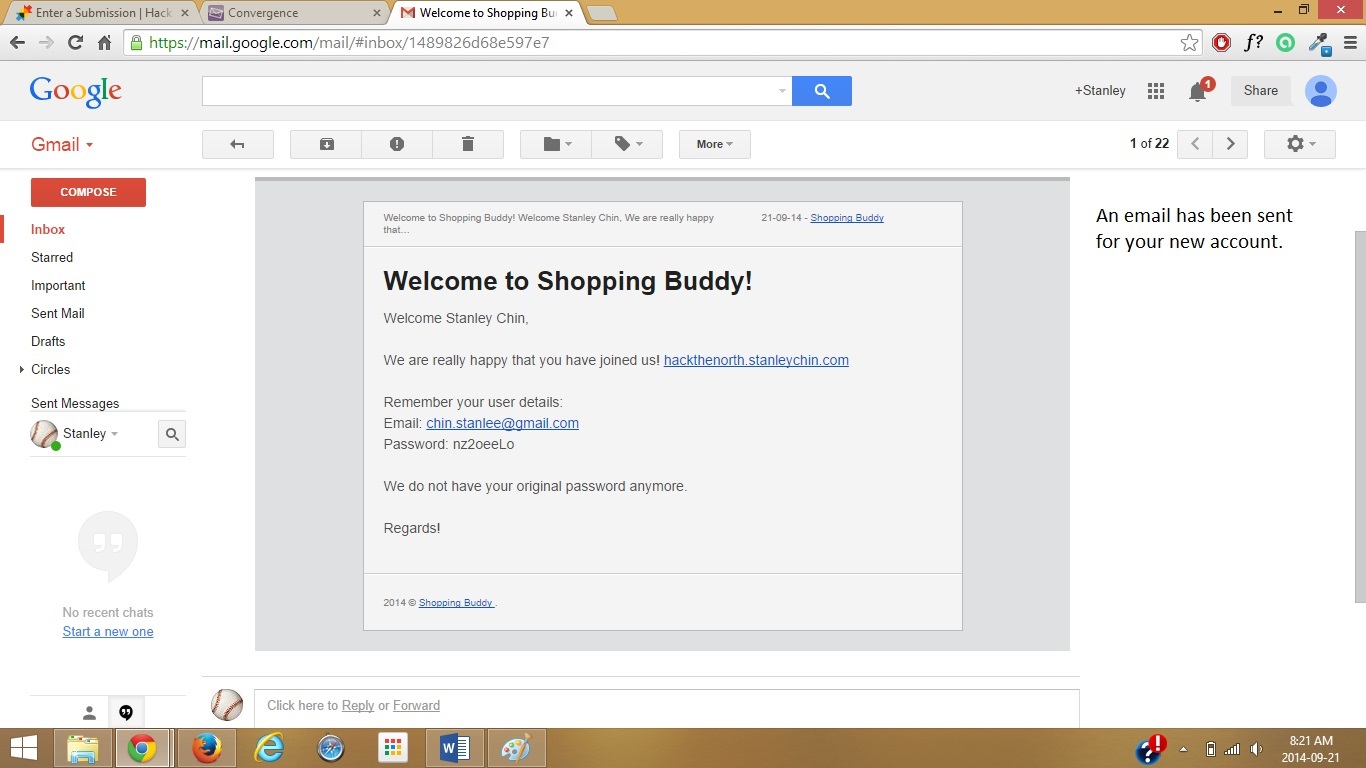Click the green circular extension icon
The height and width of the screenshot is (768, 1366).
coord(1285,43)
